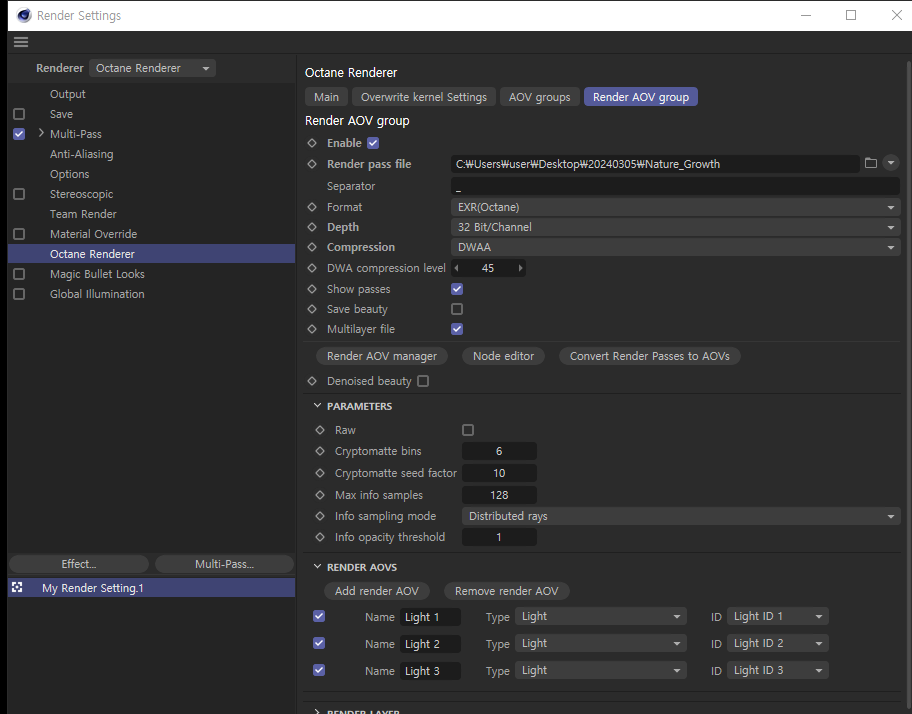Image resolution: width=912 pixels, height=714 pixels.
Task: Switch to Overwrite kernel Settings tab
Action: coord(424,97)
